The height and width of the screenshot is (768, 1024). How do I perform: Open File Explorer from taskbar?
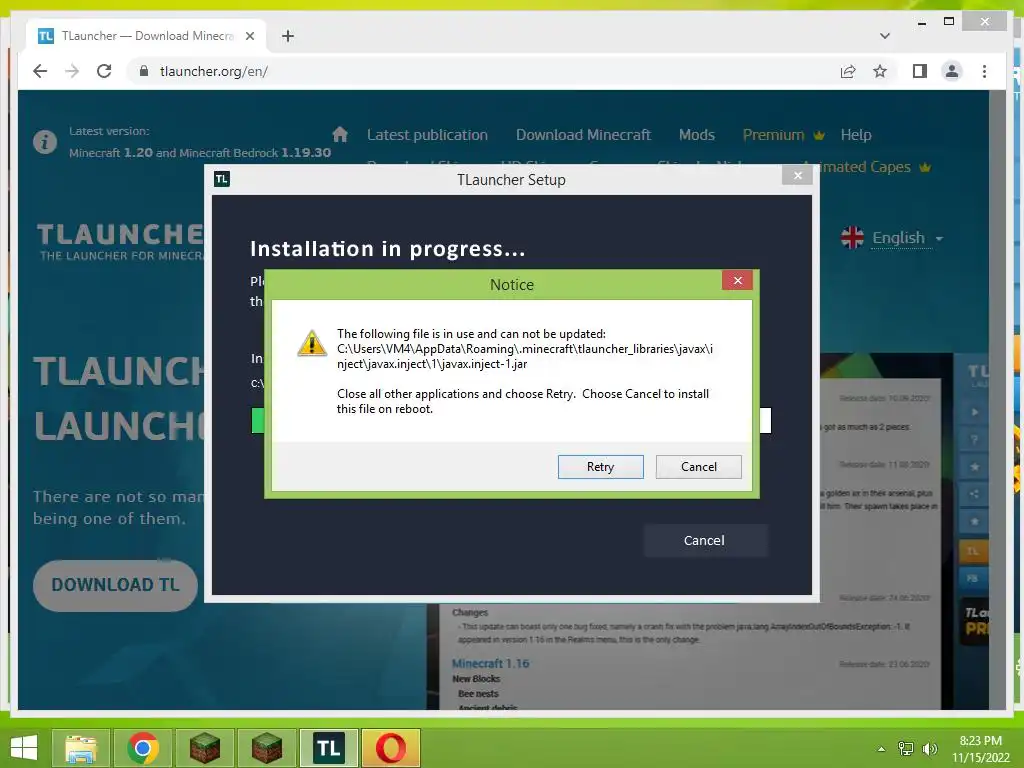pos(80,748)
